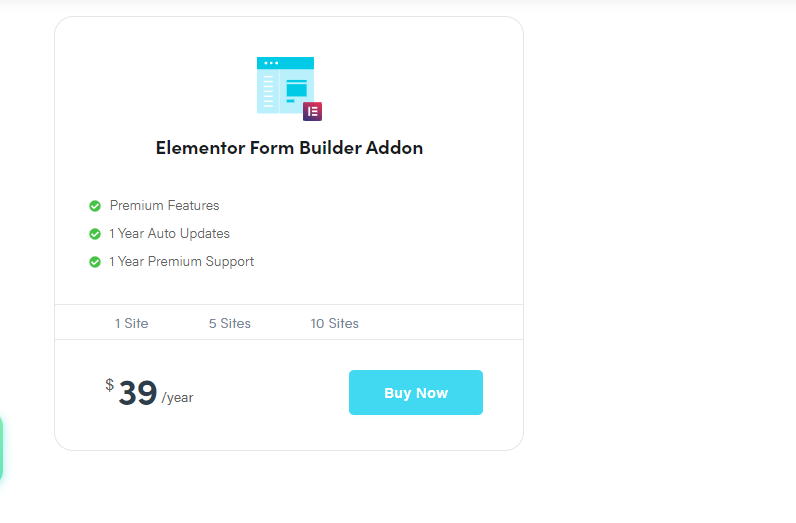This screenshot has height=523, width=796.
Task: Click the /year billing period label
Action: 177,398
